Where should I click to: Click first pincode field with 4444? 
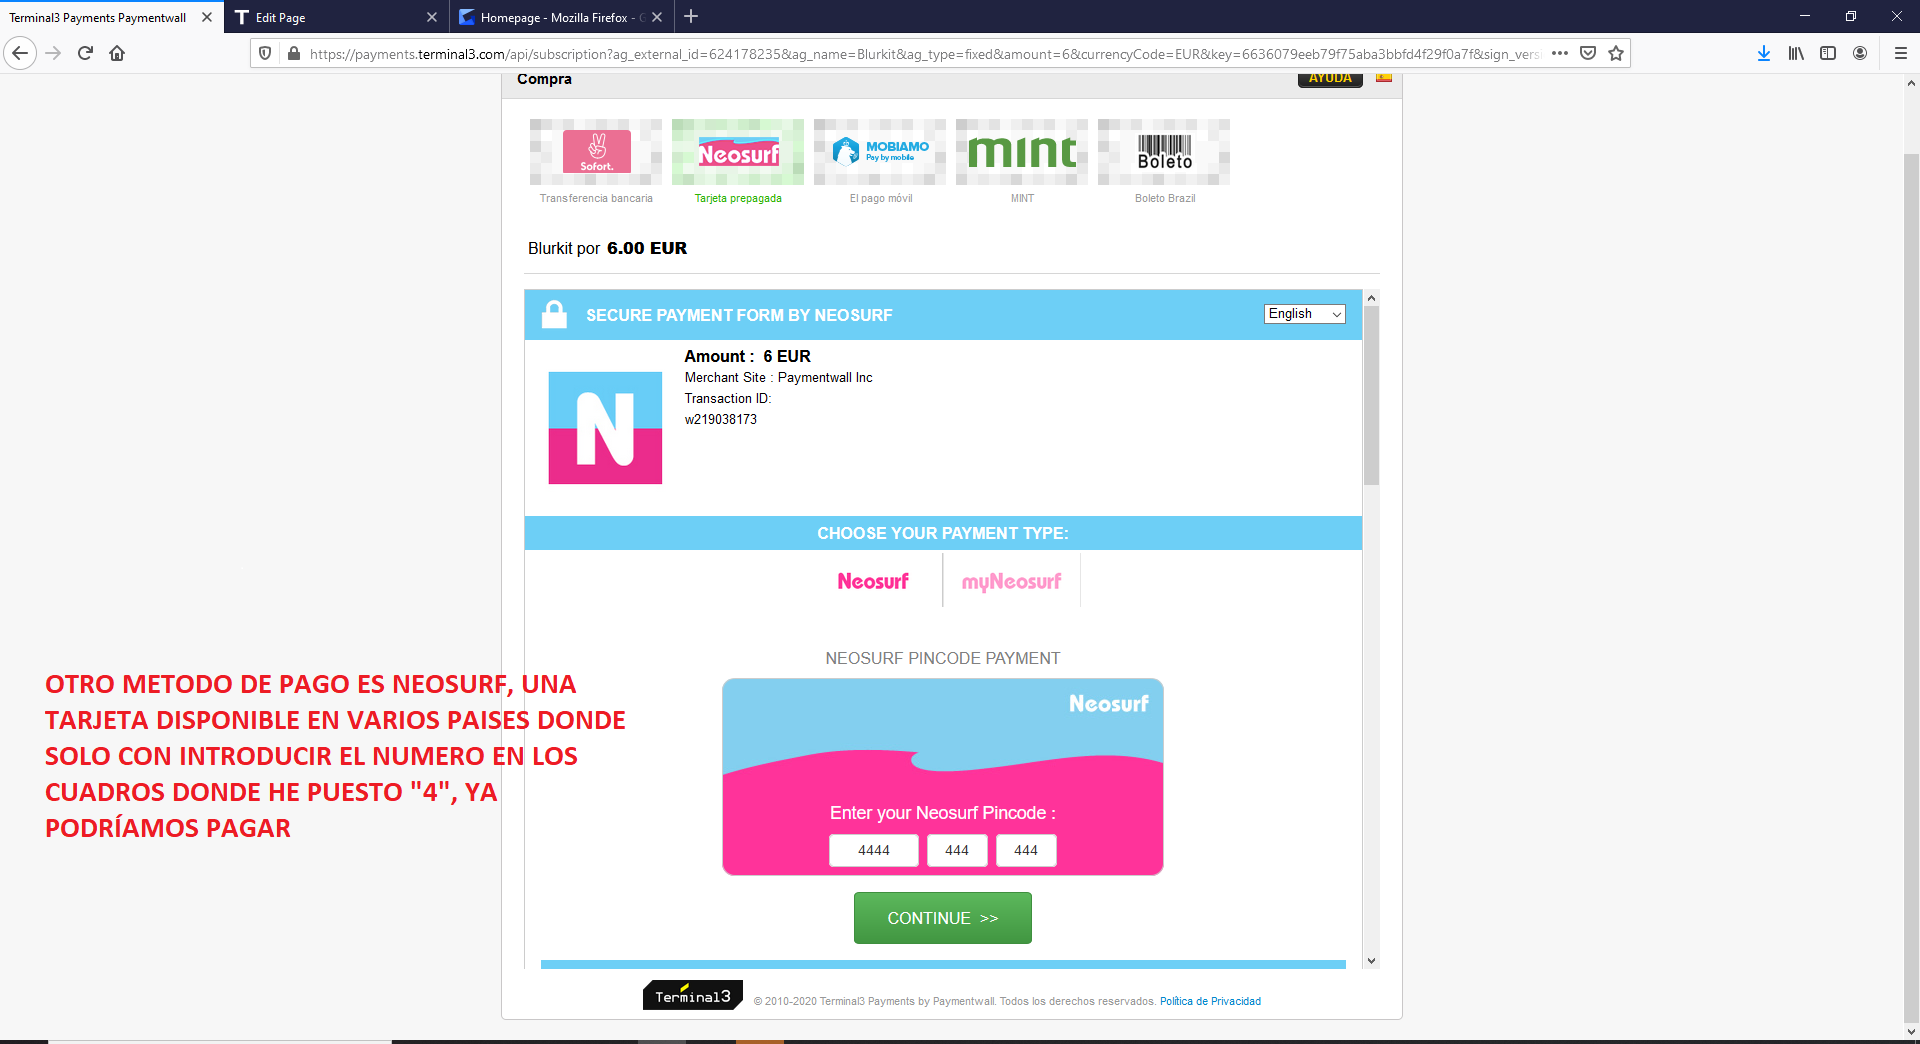[874, 850]
